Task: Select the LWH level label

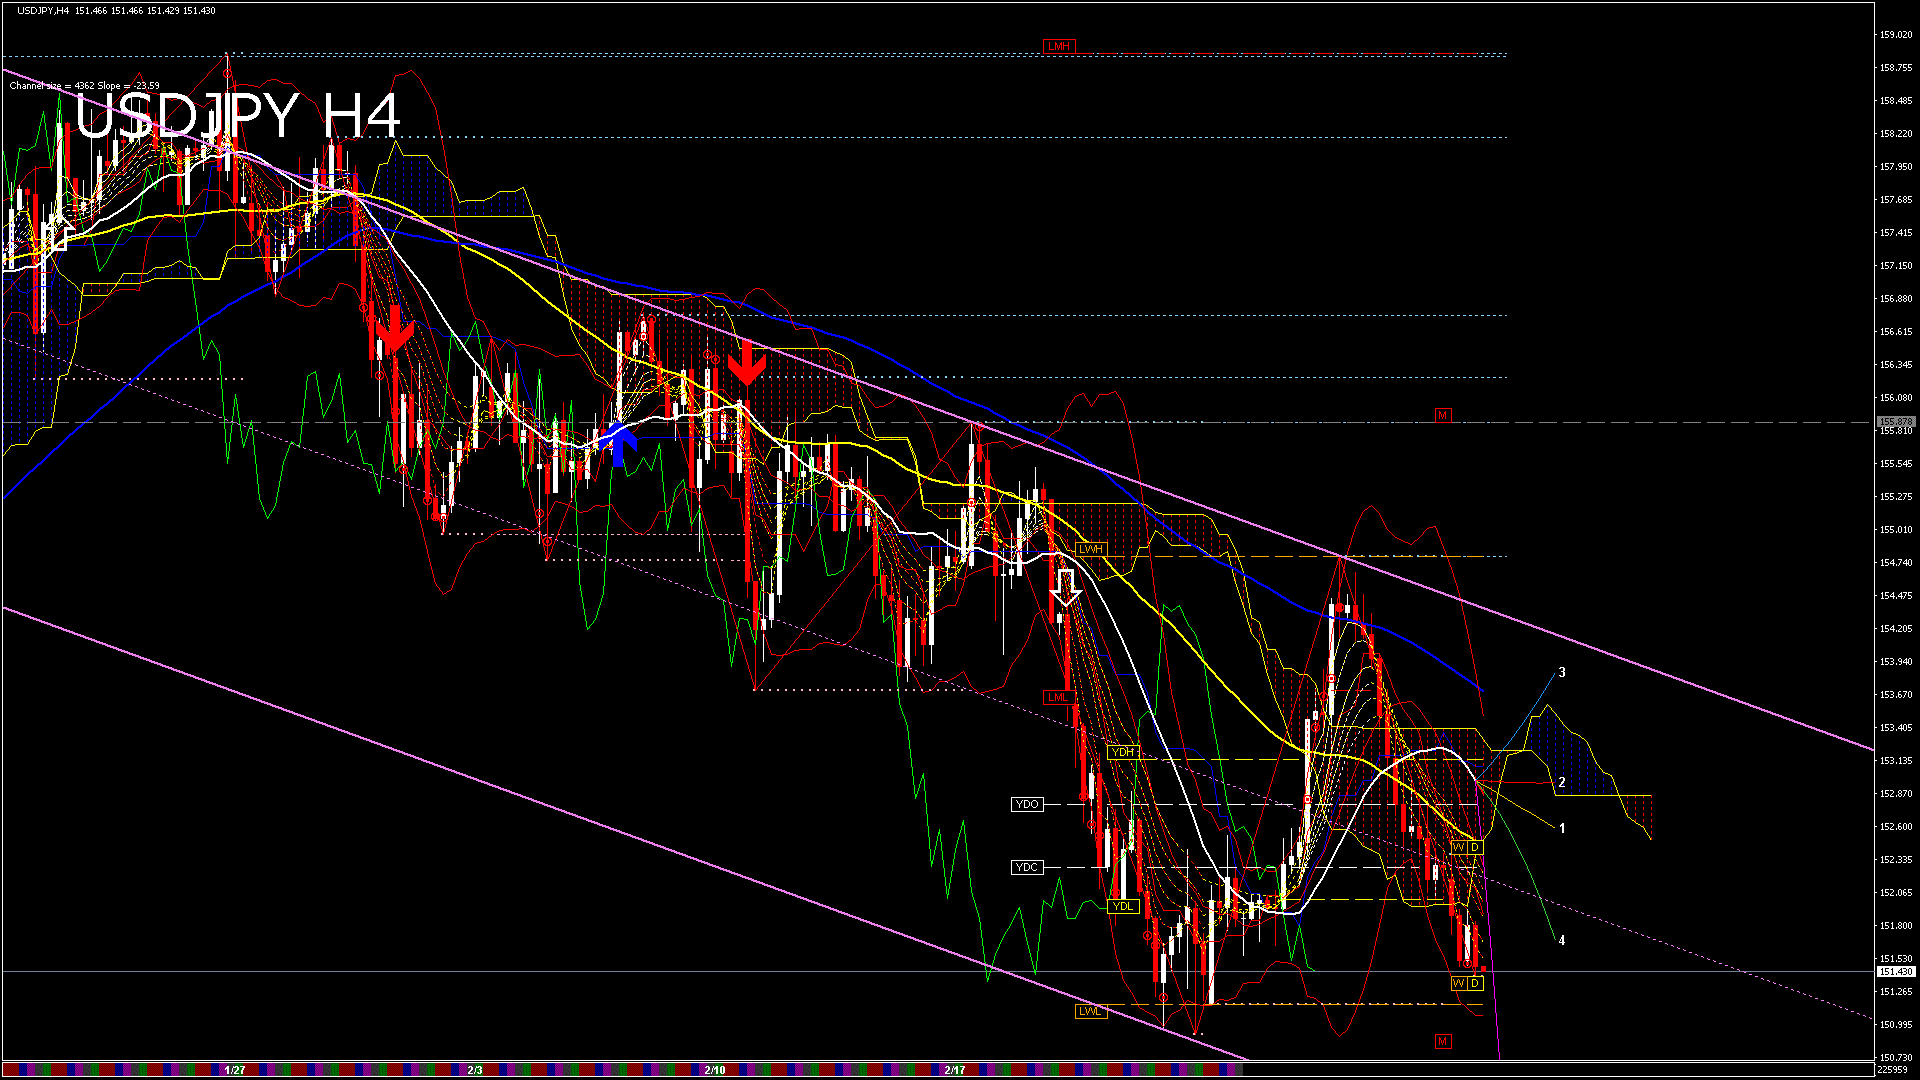Action: point(1090,549)
